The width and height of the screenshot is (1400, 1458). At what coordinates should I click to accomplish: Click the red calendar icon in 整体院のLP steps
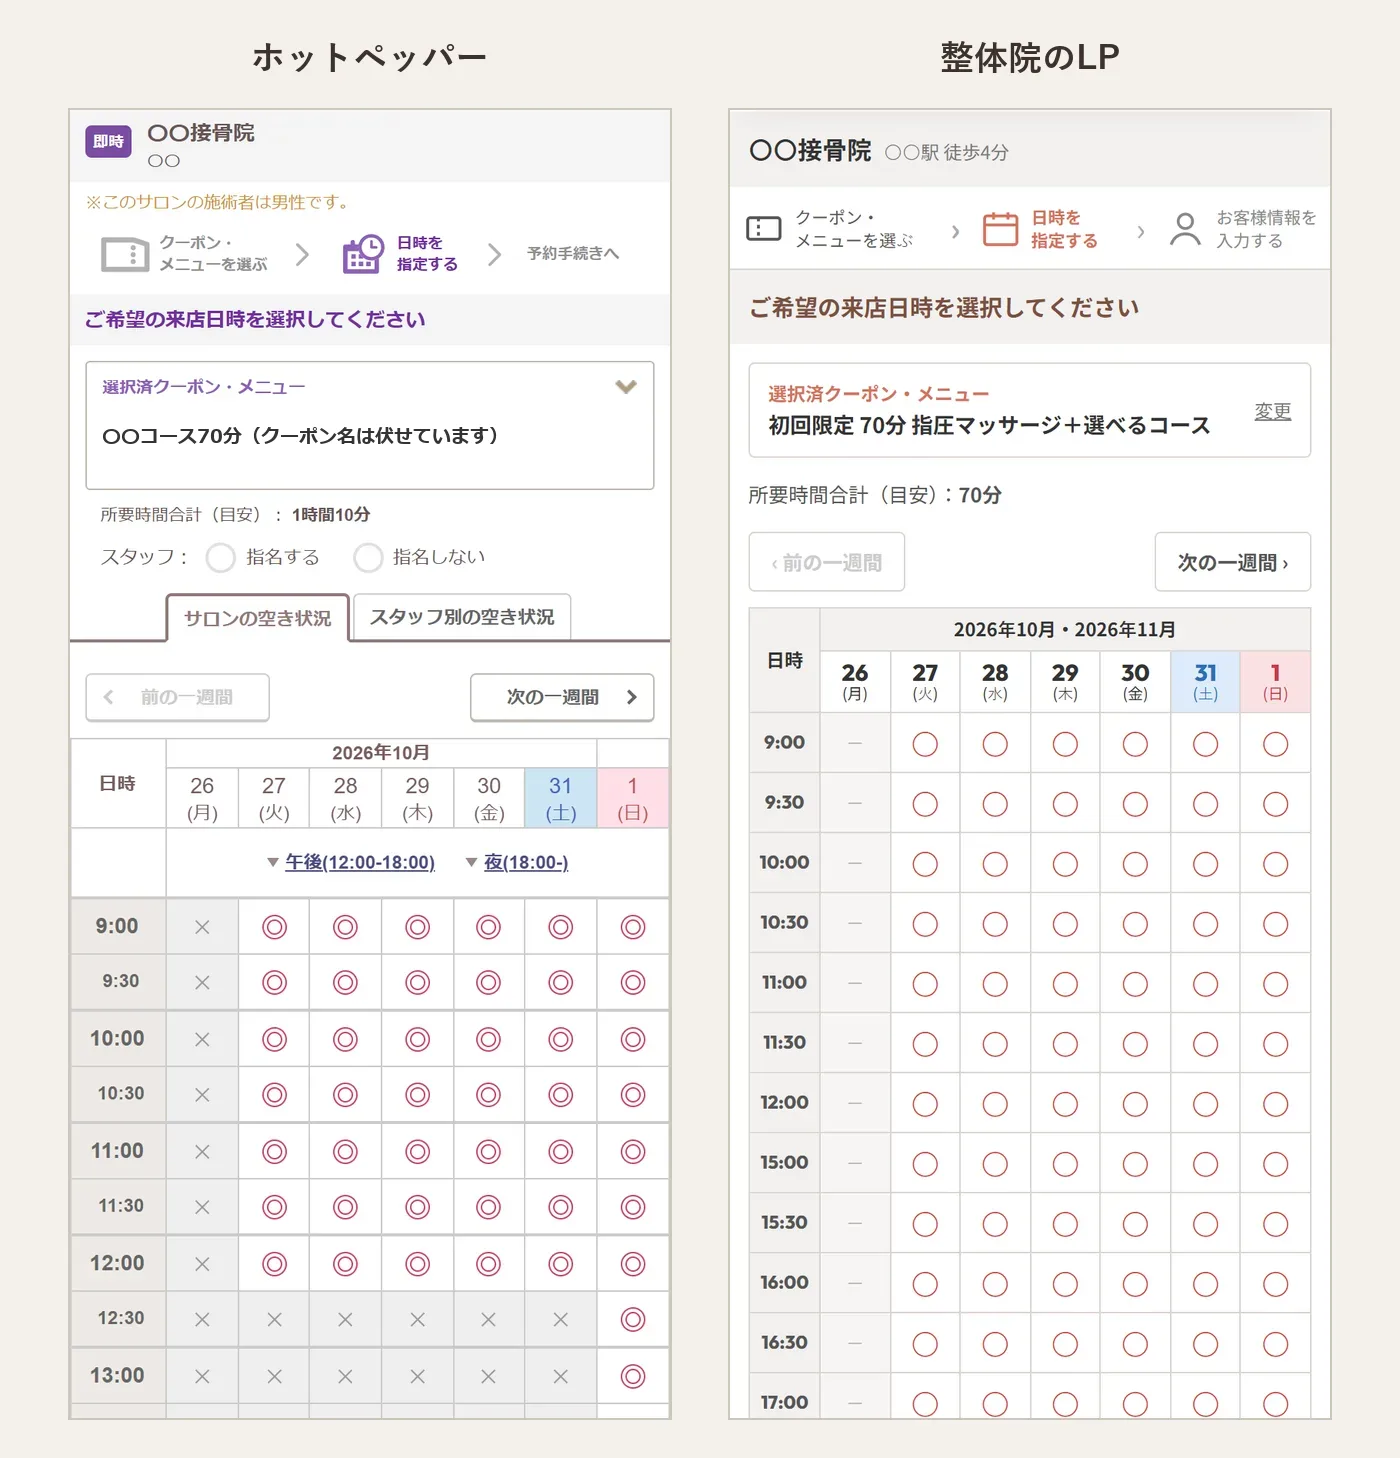[x=1000, y=229]
